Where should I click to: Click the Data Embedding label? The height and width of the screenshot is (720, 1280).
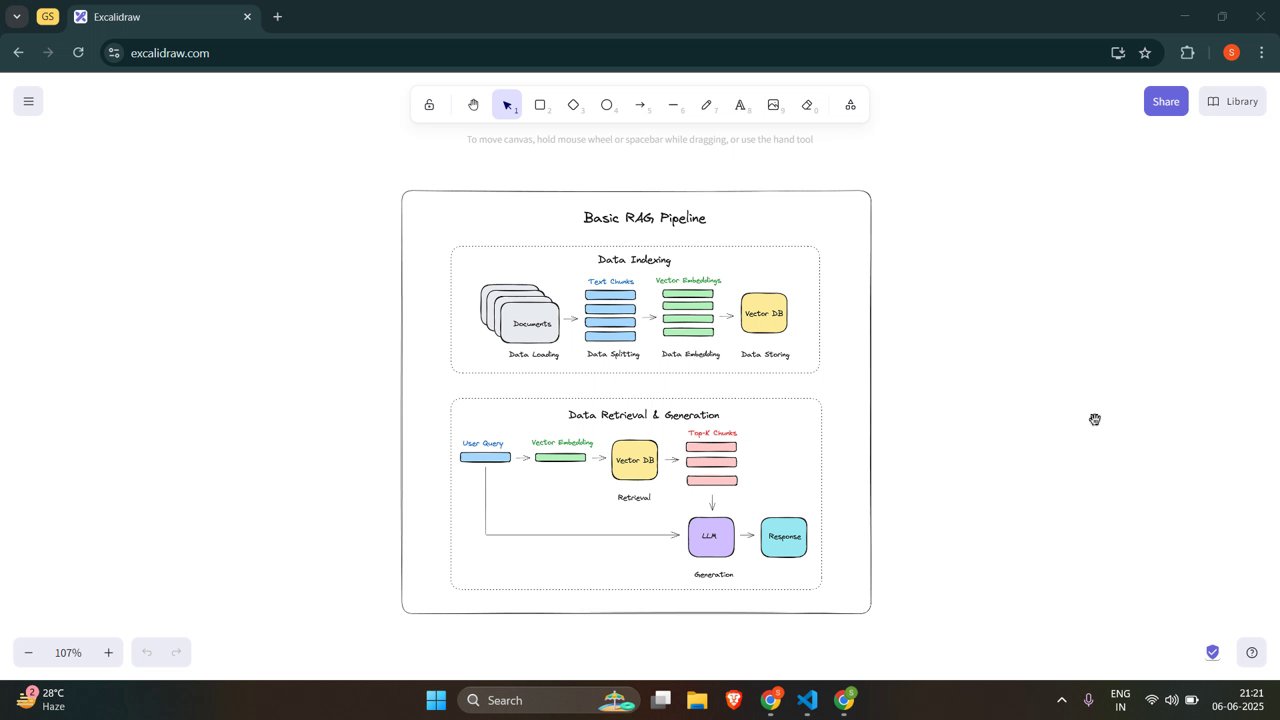690,355
